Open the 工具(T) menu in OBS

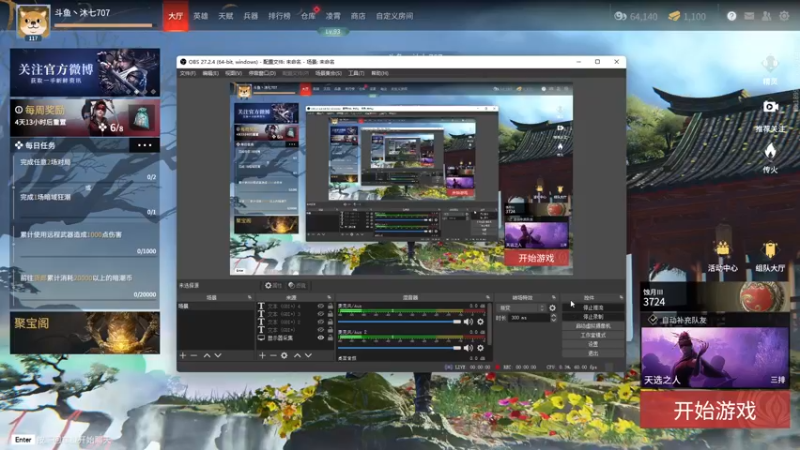(x=356, y=73)
